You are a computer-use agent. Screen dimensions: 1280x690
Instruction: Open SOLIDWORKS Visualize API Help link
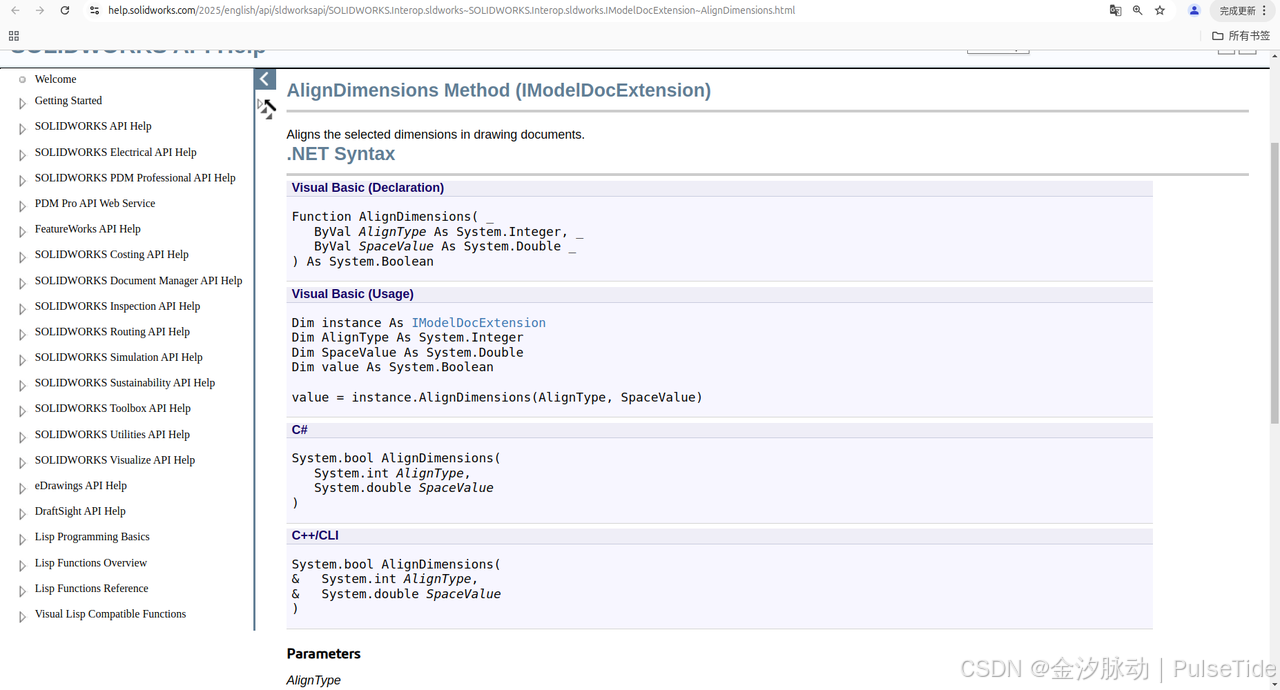coord(115,460)
